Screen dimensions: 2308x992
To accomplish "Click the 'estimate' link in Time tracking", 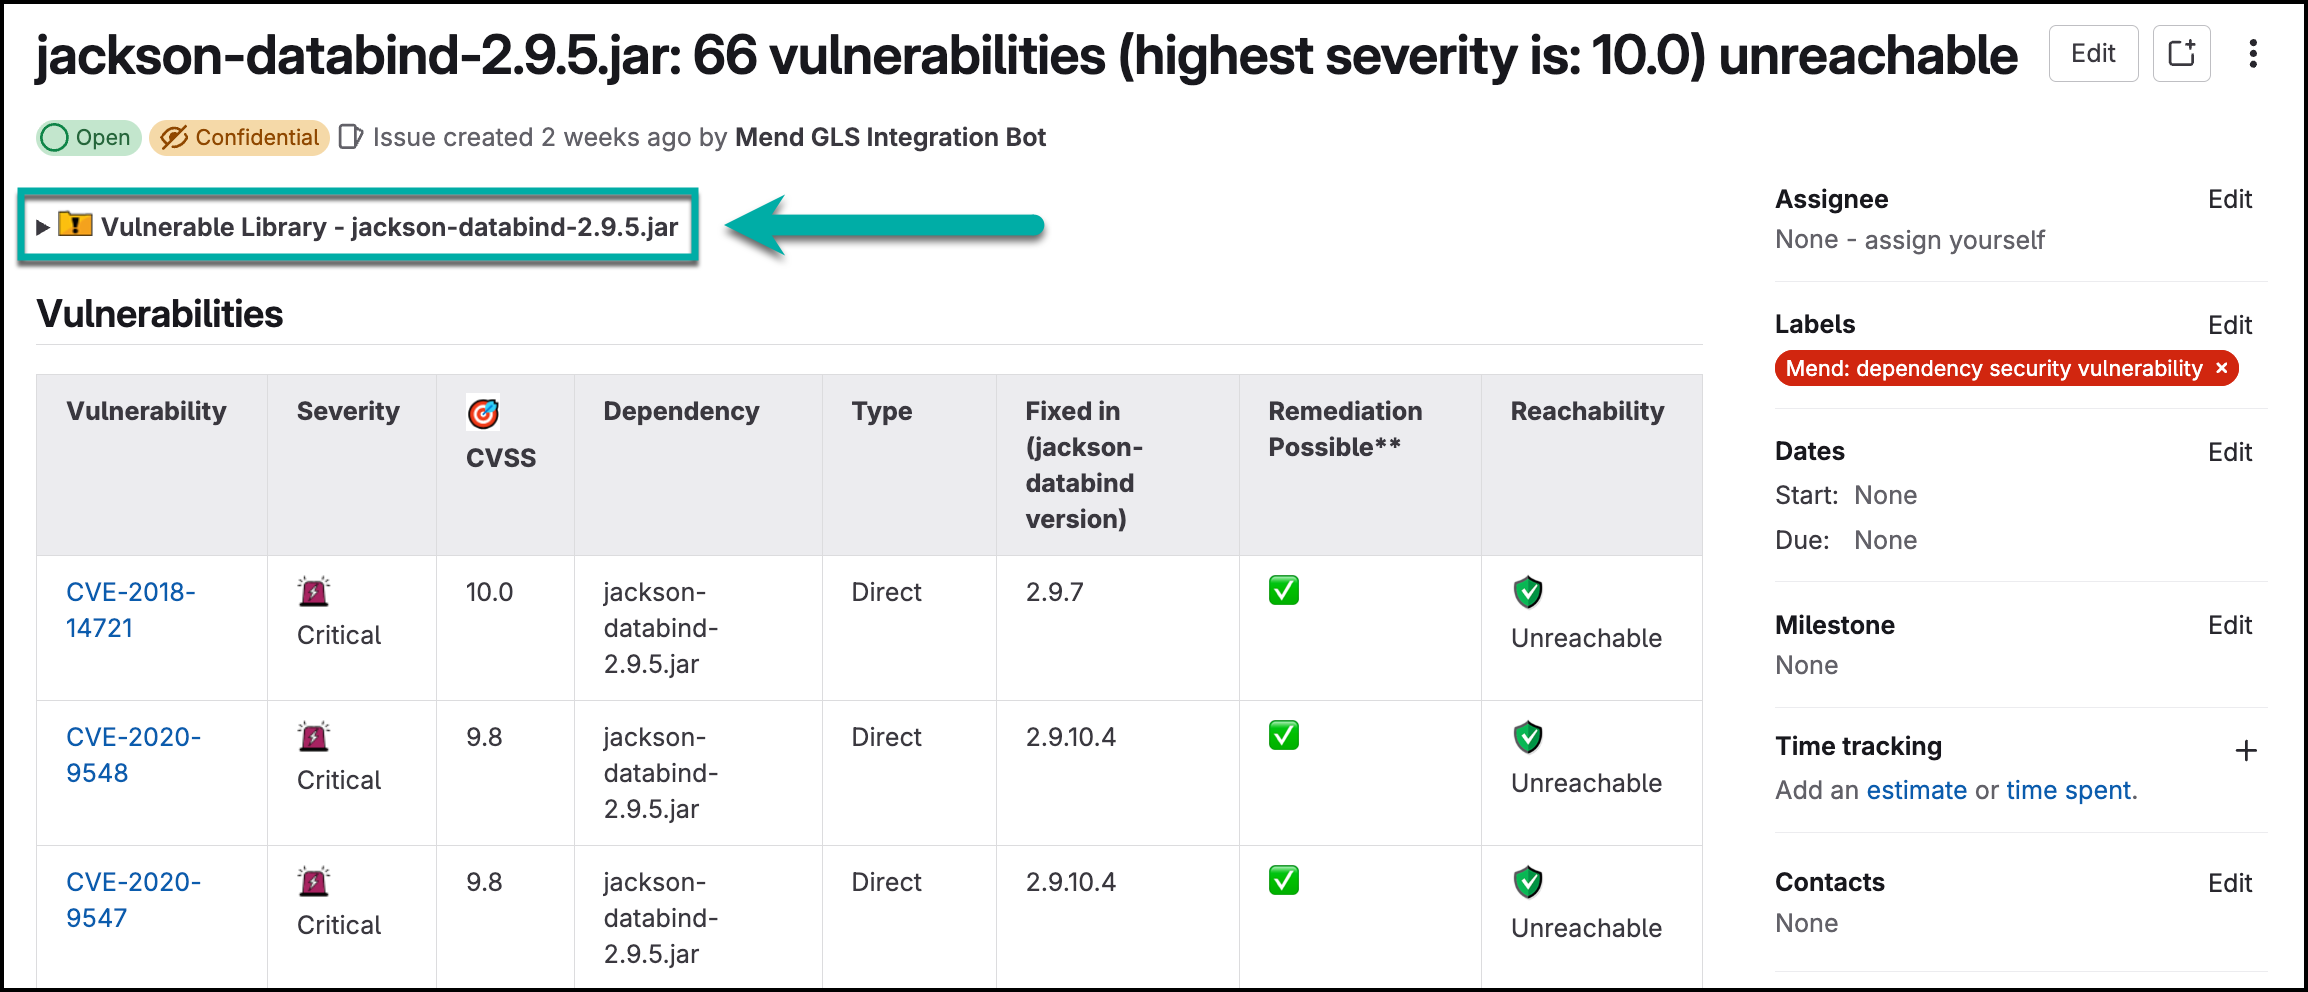I will pyautogui.click(x=1916, y=790).
